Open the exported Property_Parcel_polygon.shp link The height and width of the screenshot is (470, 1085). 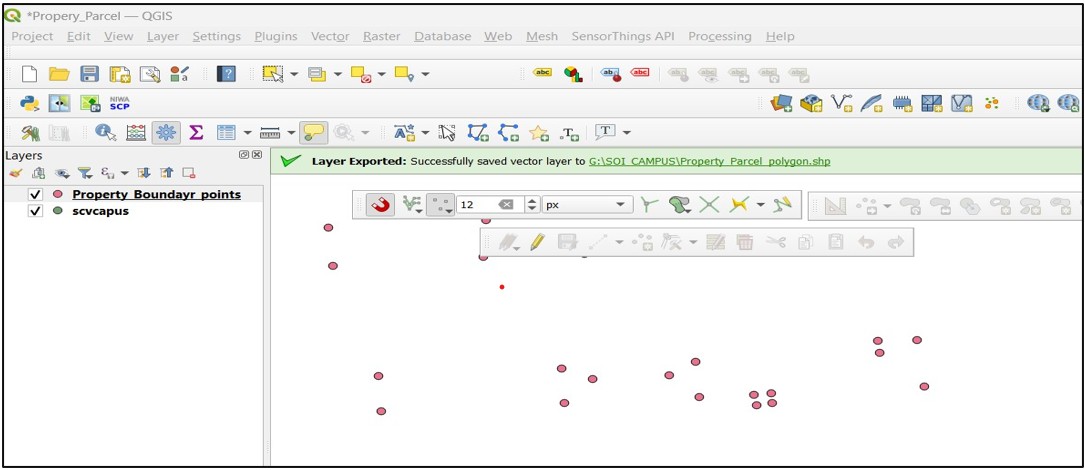pos(709,161)
